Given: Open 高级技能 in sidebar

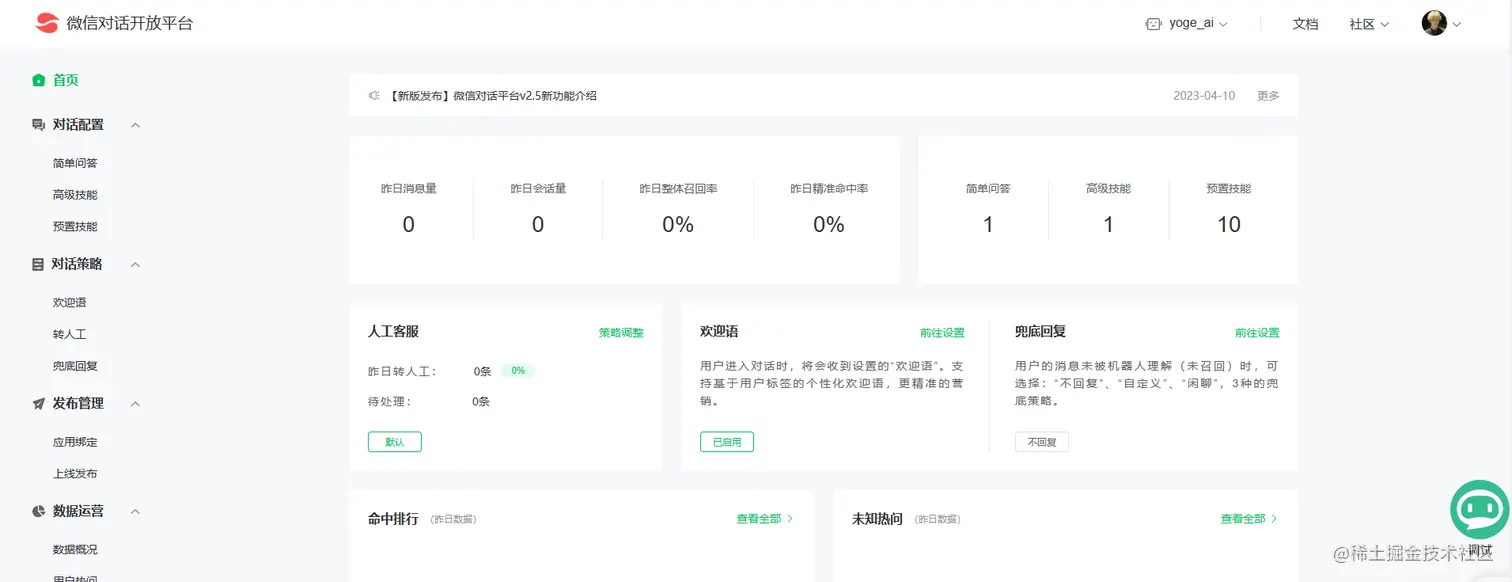Looking at the screenshot, I should click(x=75, y=195).
